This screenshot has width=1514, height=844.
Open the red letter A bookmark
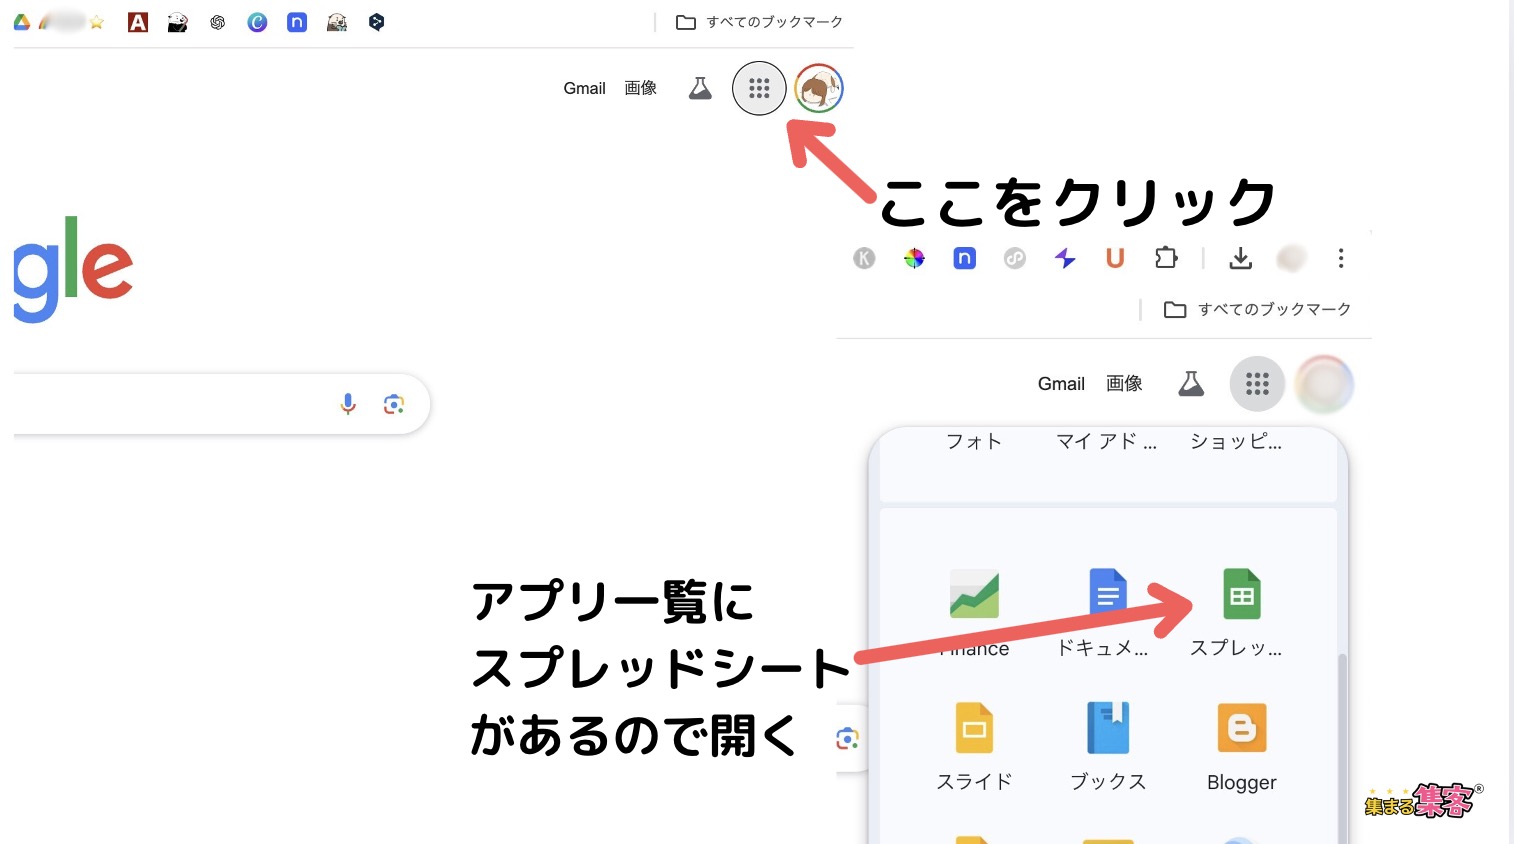(138, 22)
